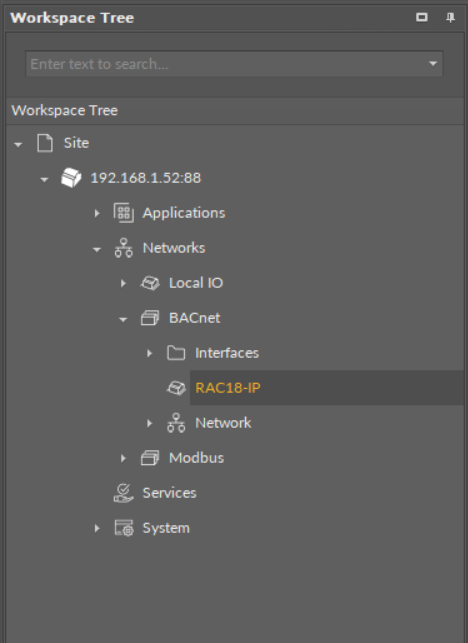Click the System settings window icon
The width and height of the screenshot is (468, 643).
tap(123, 528)
